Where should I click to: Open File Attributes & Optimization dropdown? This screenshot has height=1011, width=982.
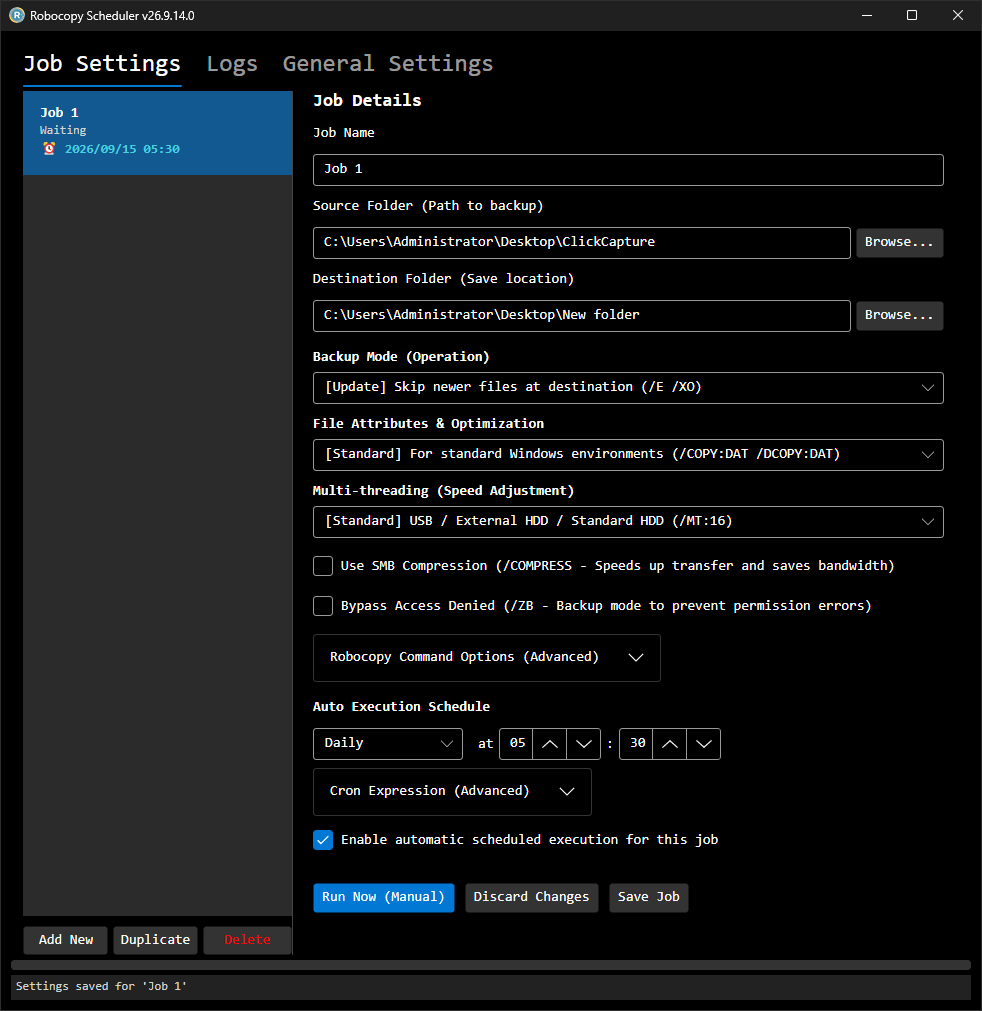click(x=628, y=455)
